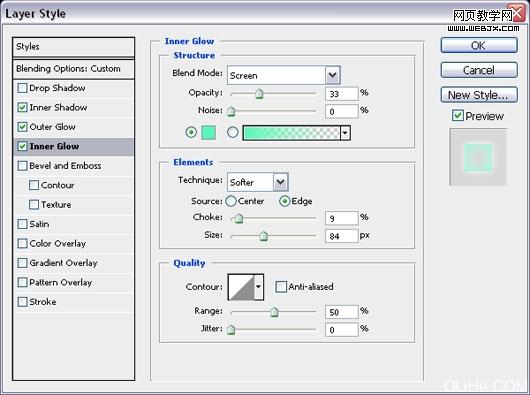530x395 pixels.
Task: Click the Range slider handle
Action: [274, 312]
